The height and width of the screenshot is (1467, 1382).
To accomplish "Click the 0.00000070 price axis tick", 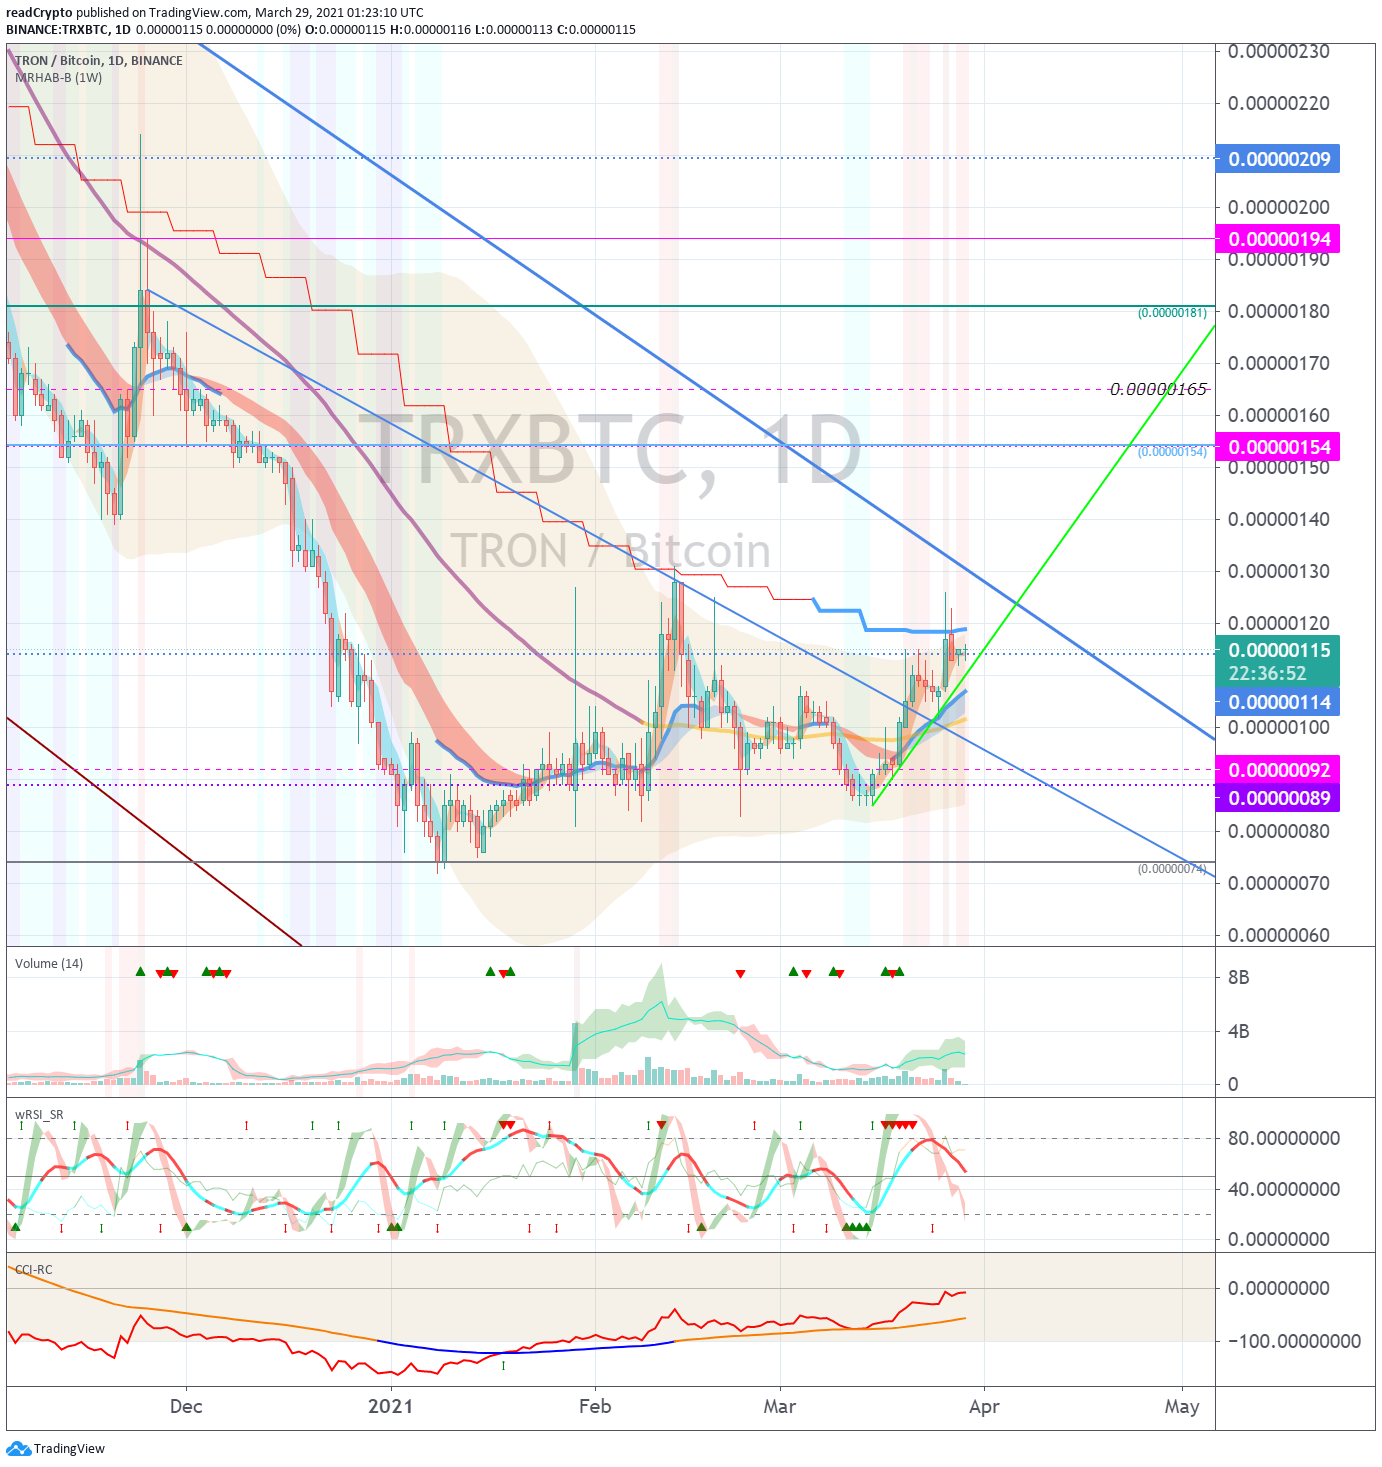I will [1279, 883].
